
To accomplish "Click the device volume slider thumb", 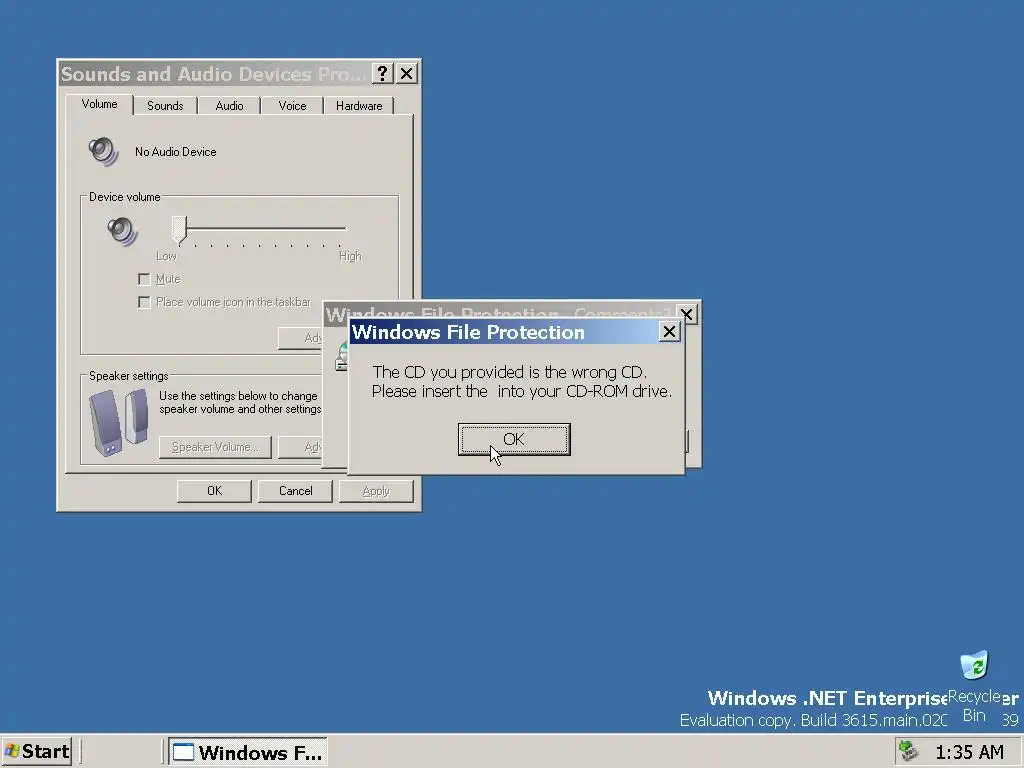I will coord(179,230).
